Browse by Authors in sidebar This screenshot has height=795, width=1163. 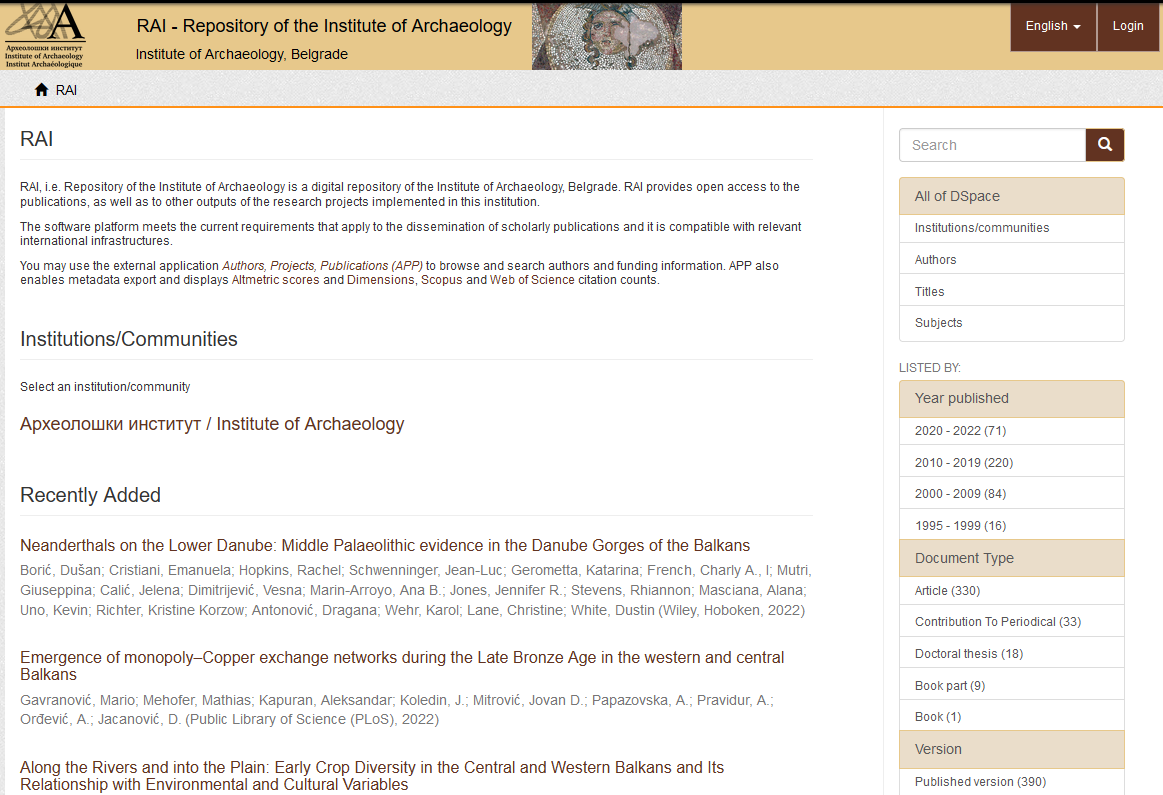tap(935, 260)
